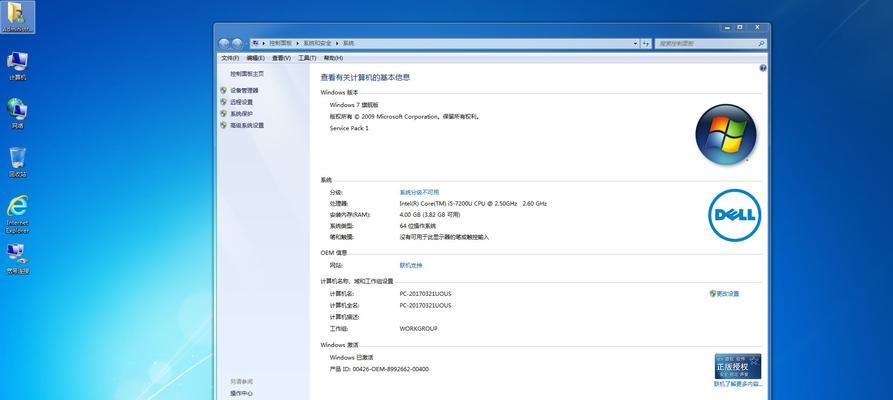This screenshot has width=893, height=400.
Task: Click the search magnifier icon
Action: coord(761,43)
